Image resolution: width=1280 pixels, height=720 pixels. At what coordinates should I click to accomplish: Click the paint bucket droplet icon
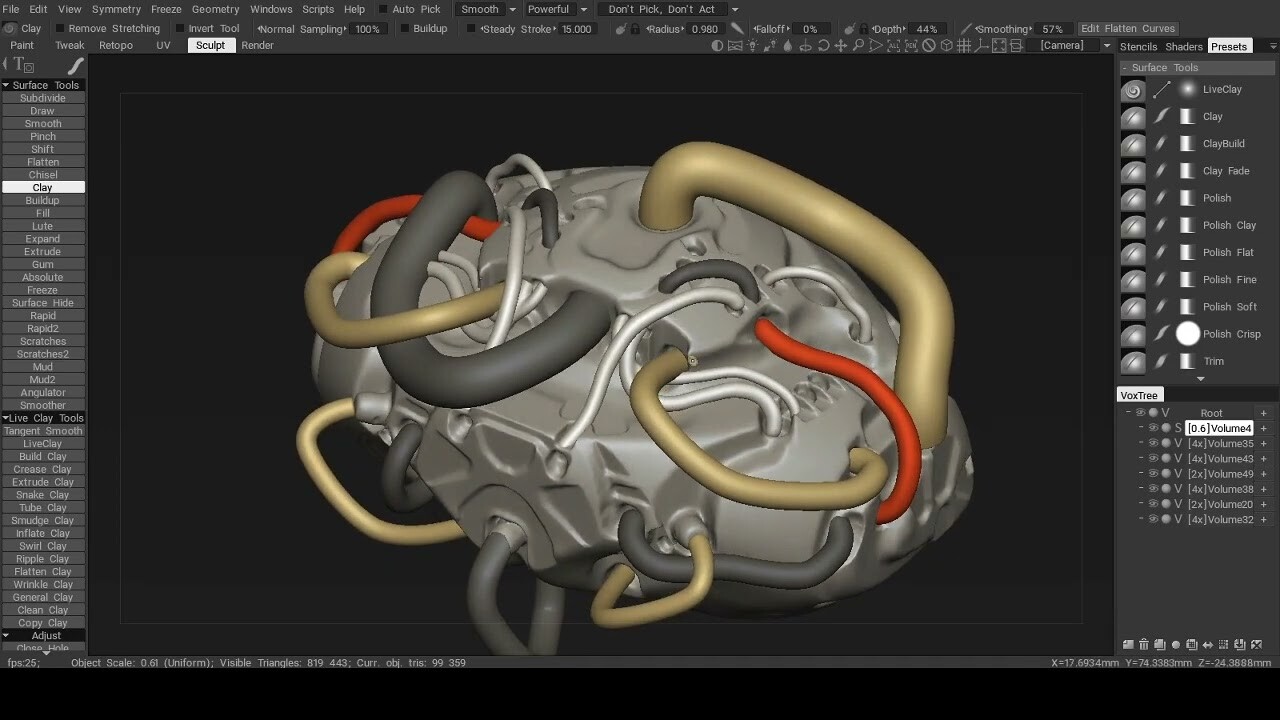coord(787,45)
